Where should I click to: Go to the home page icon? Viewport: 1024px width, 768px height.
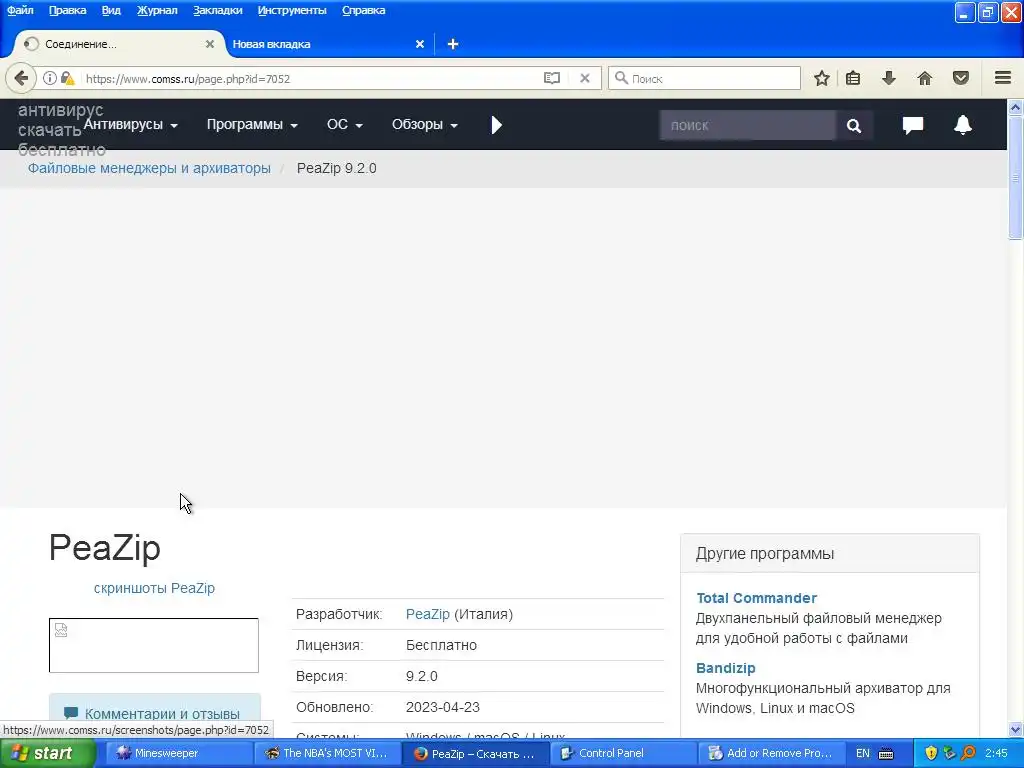[925, 78]
